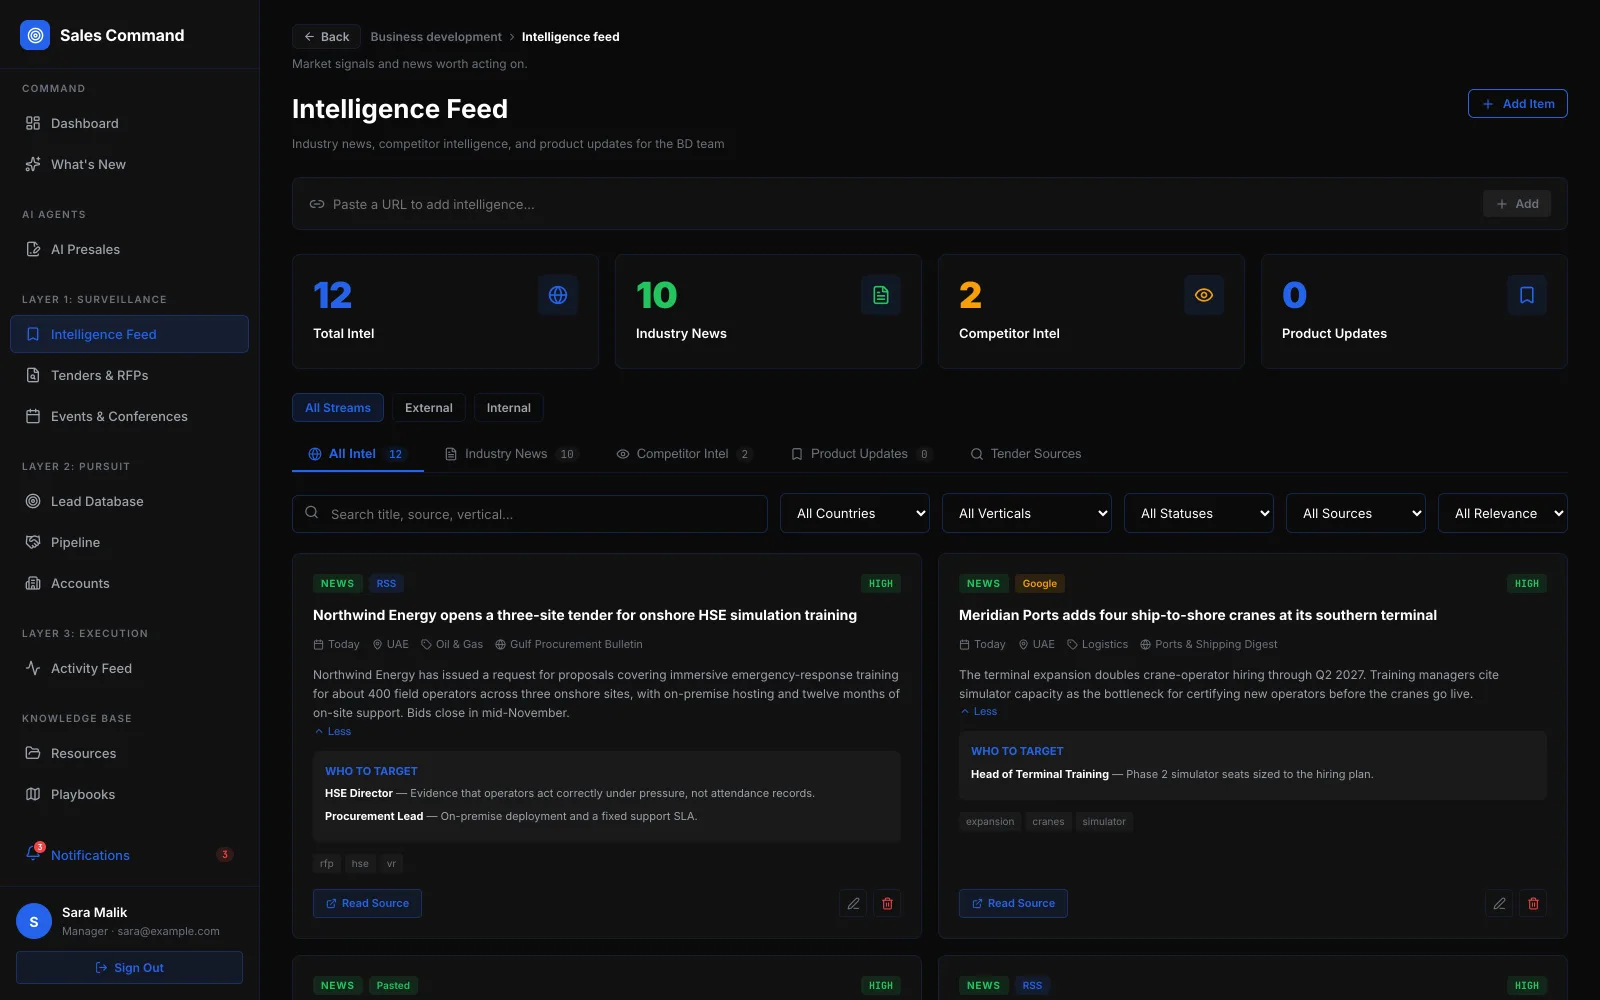The height and width of the screenshot is (1000, 1600).
Task: Switch stream filter to External
Action: (429, 408)
